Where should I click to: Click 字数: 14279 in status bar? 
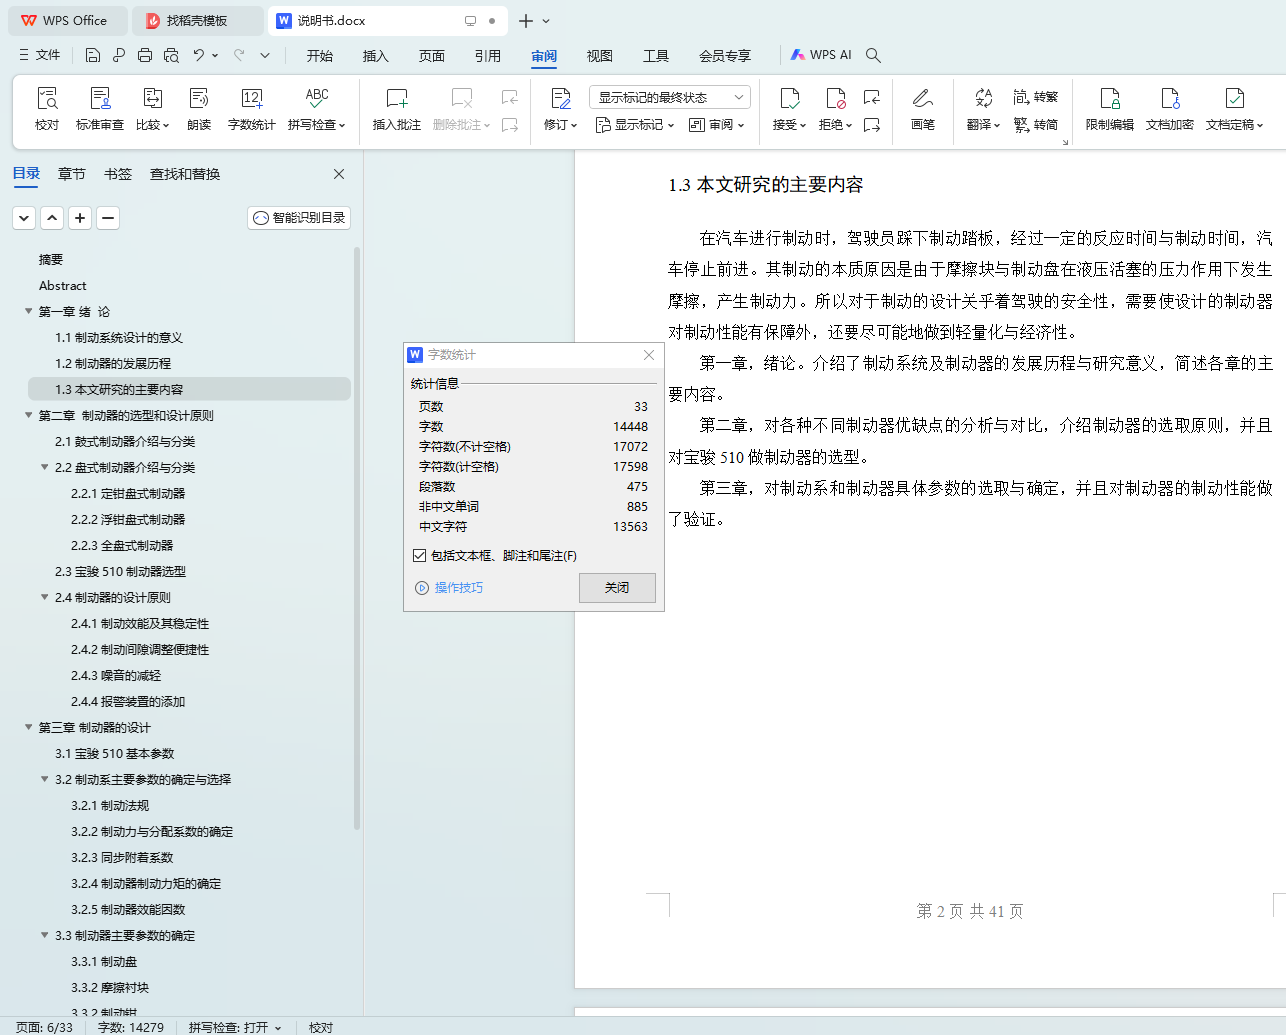[x=131, y=1027]
